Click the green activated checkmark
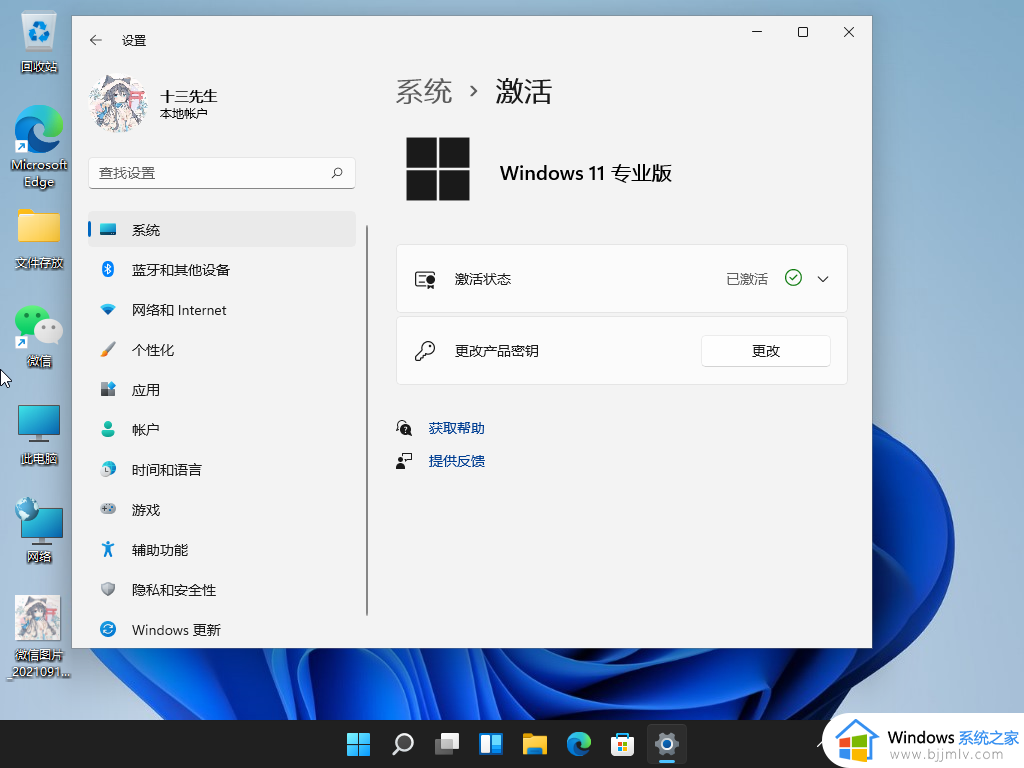The width and height of the screenshot is (1024, 768). (793, 278)
